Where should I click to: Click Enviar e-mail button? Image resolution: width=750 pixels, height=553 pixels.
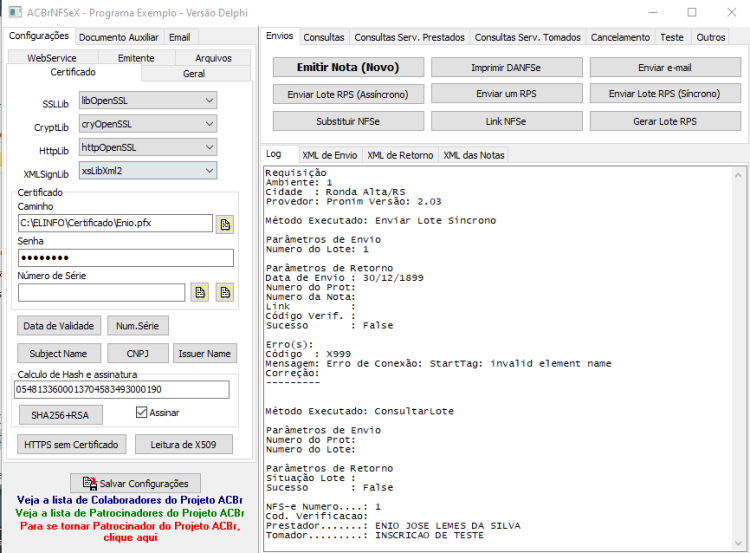[665, 67]
